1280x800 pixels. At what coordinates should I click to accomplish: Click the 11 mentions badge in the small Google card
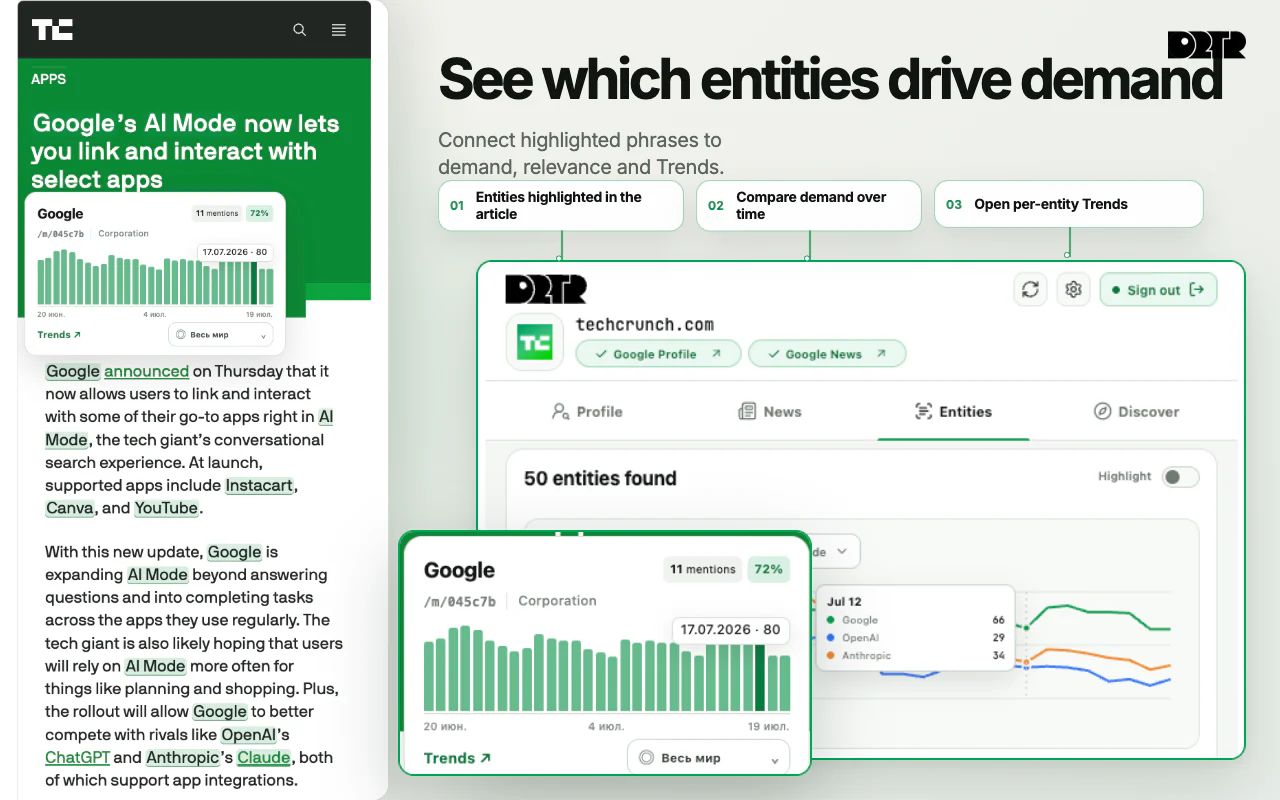pos(217,213)
